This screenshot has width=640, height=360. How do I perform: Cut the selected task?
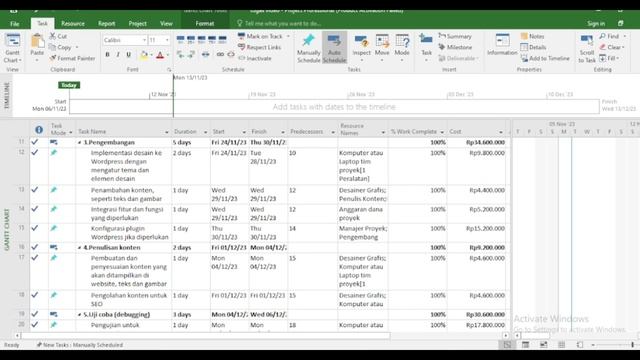pos(58,36)
